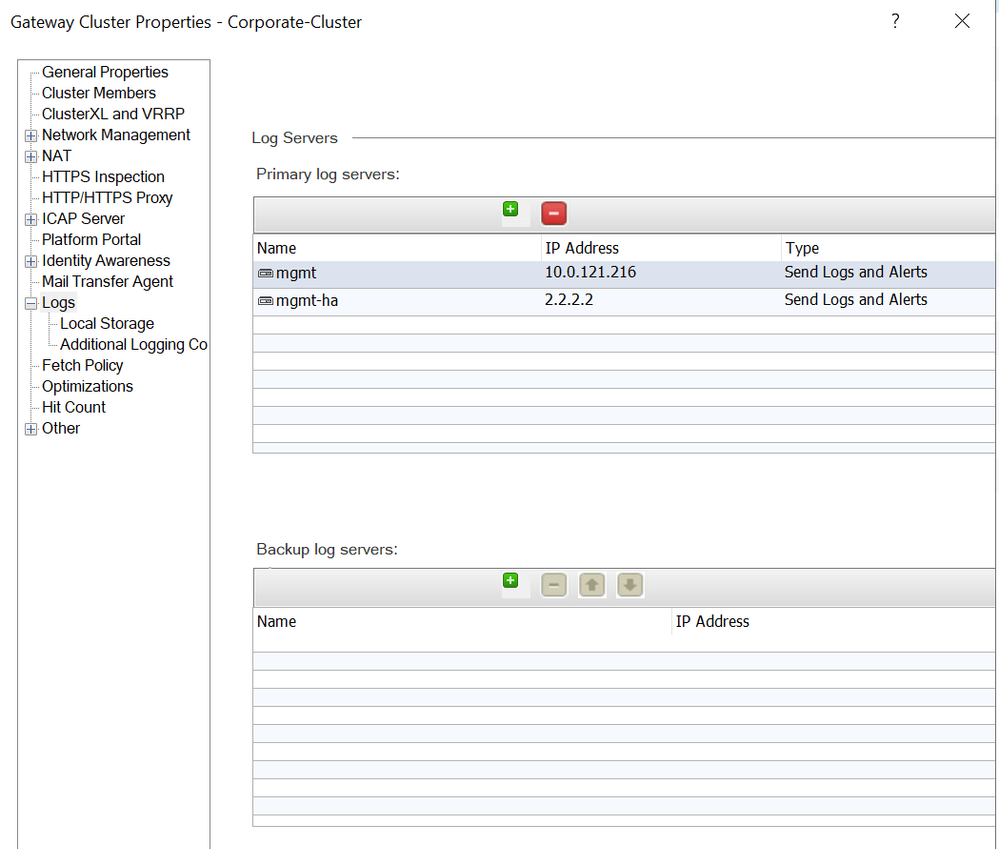The height and width of the screenshot is (849, 999).
Task: Select the Logs tree item
Action: [x=59, y=303]
